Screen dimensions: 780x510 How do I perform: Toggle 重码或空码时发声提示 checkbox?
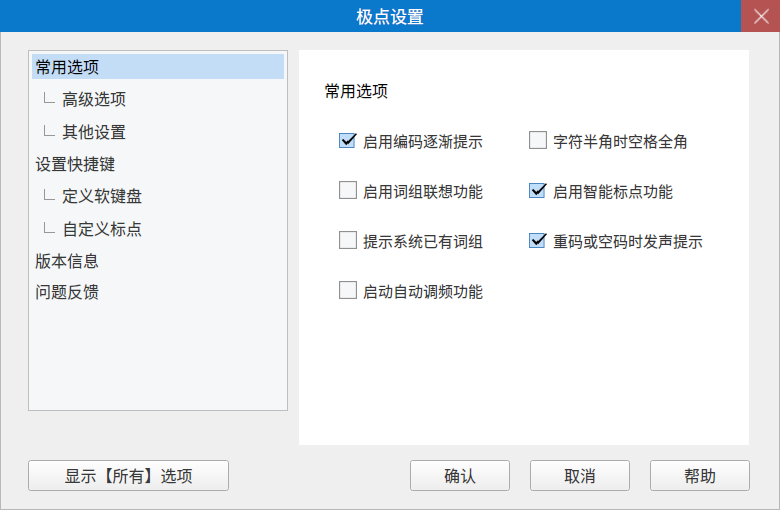(x=538, y=241)
